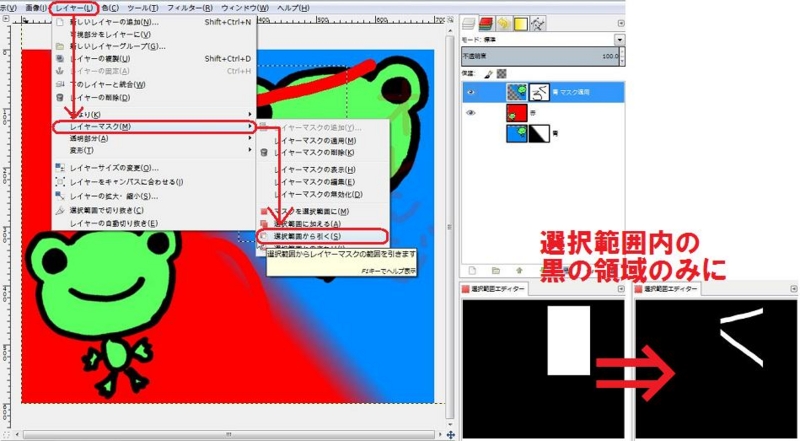Click the new layer icon under the layer list
The image size is (800, 441).
[472, 271]
